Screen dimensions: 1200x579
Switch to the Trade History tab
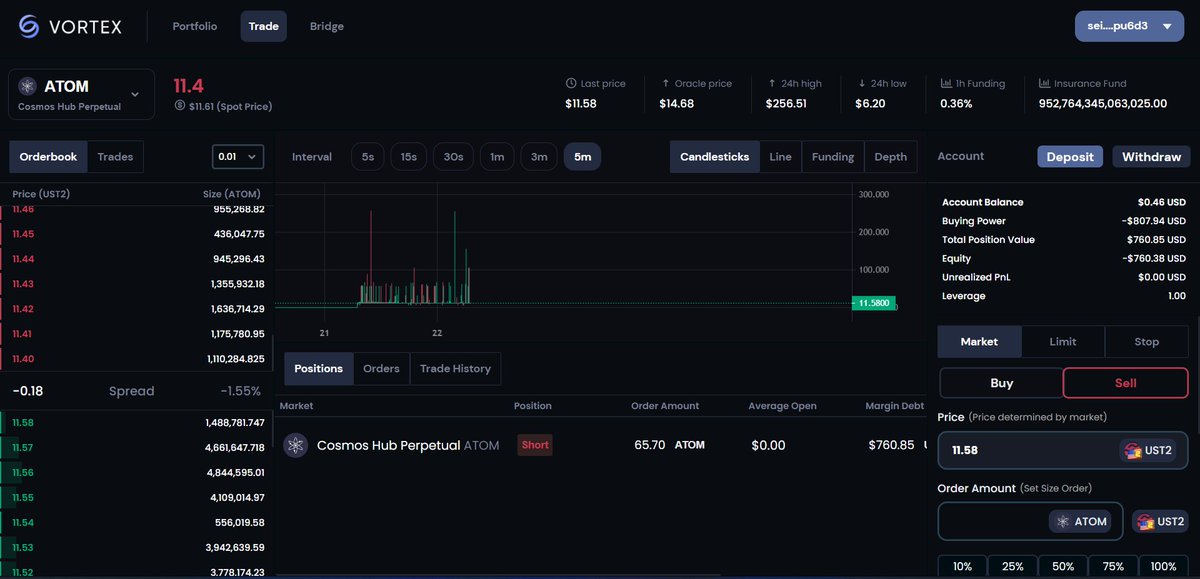455,368
